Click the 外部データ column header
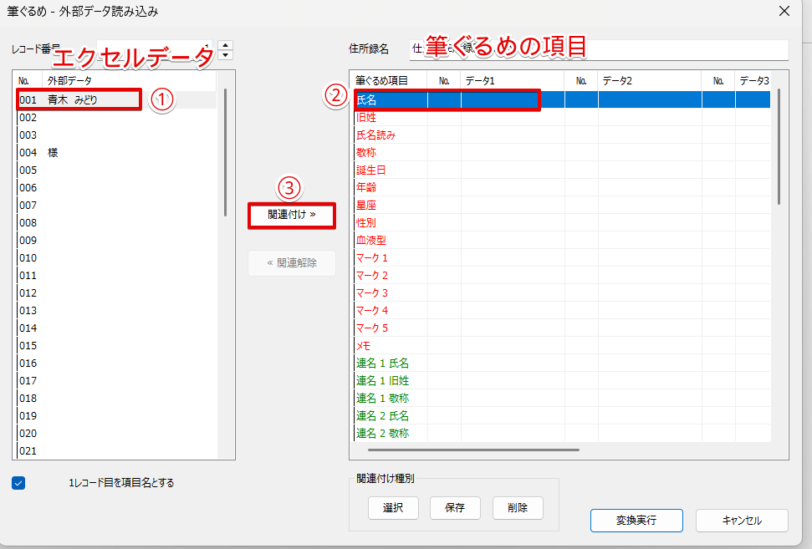812x549 pixels. pos(129,81)
